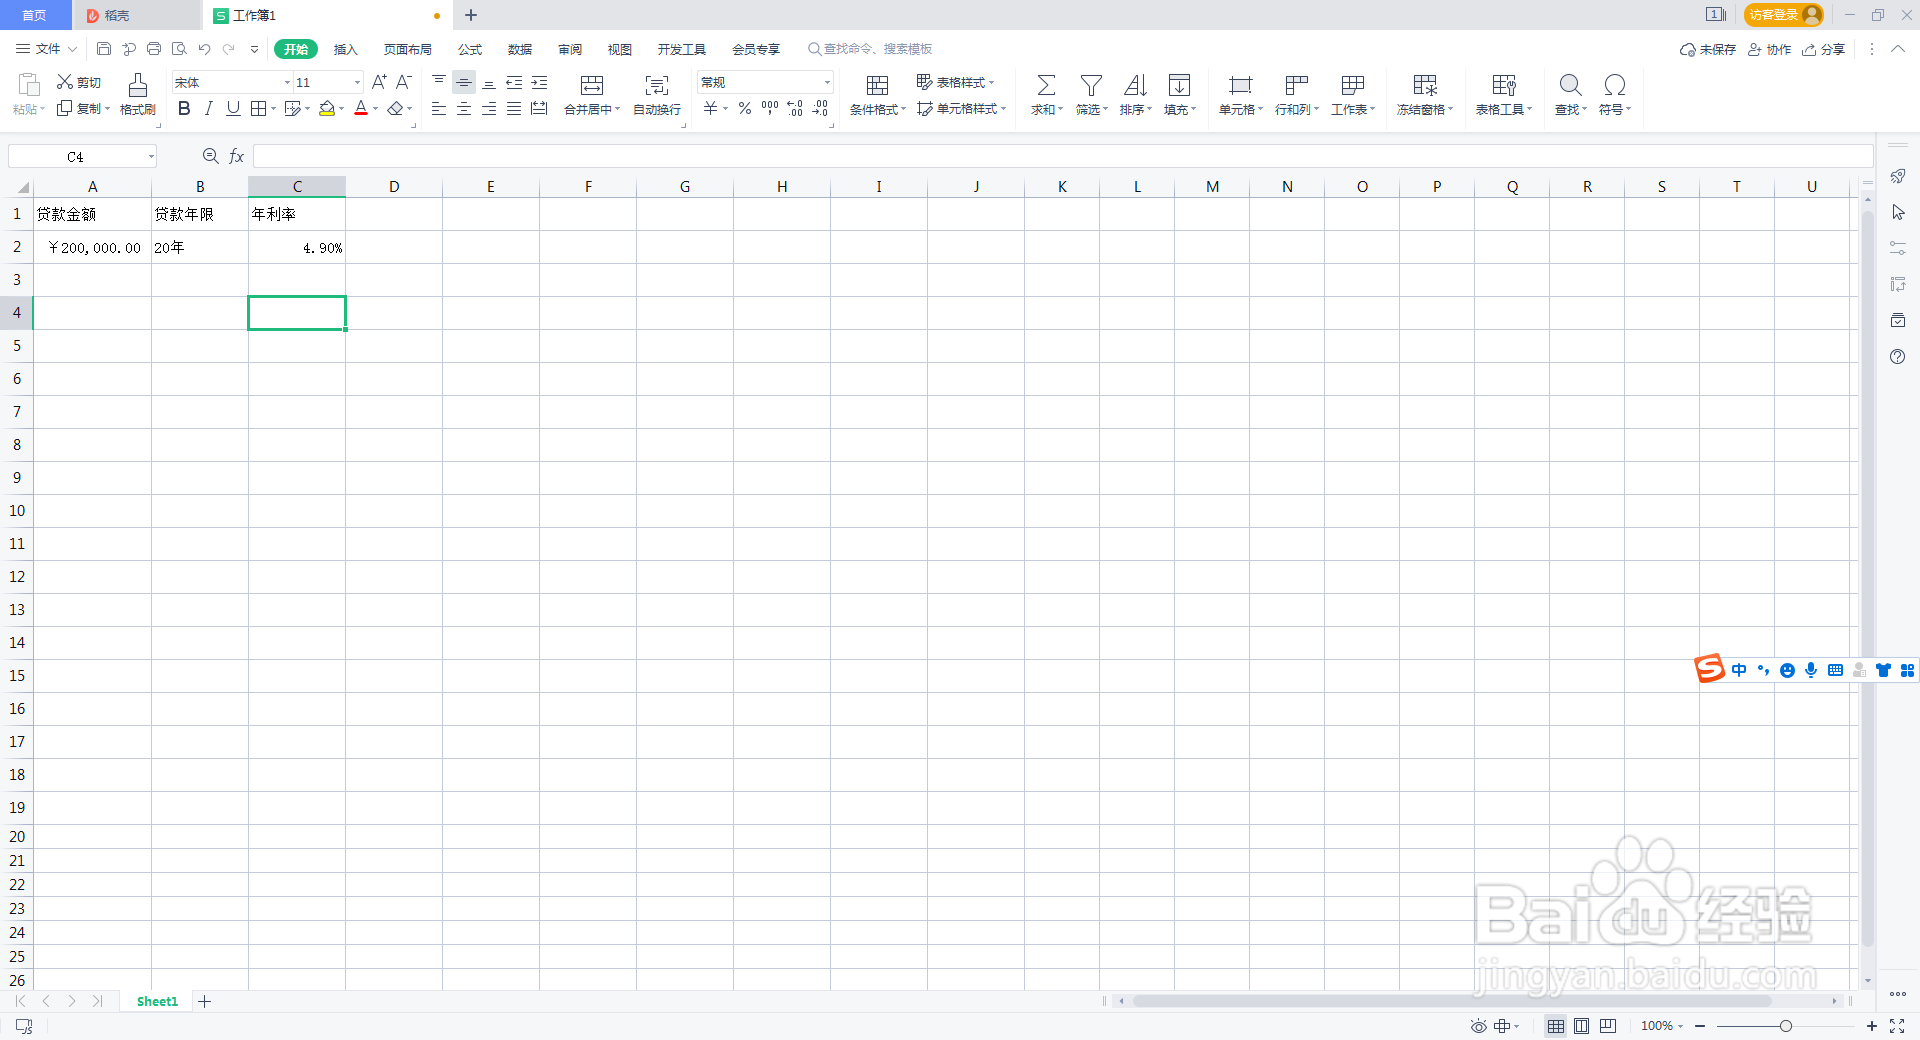Expand the Merge and Center (合并居中) dropdown
The width and height of the screenshot is (1920, 1040).
click(x=618, y=110)
